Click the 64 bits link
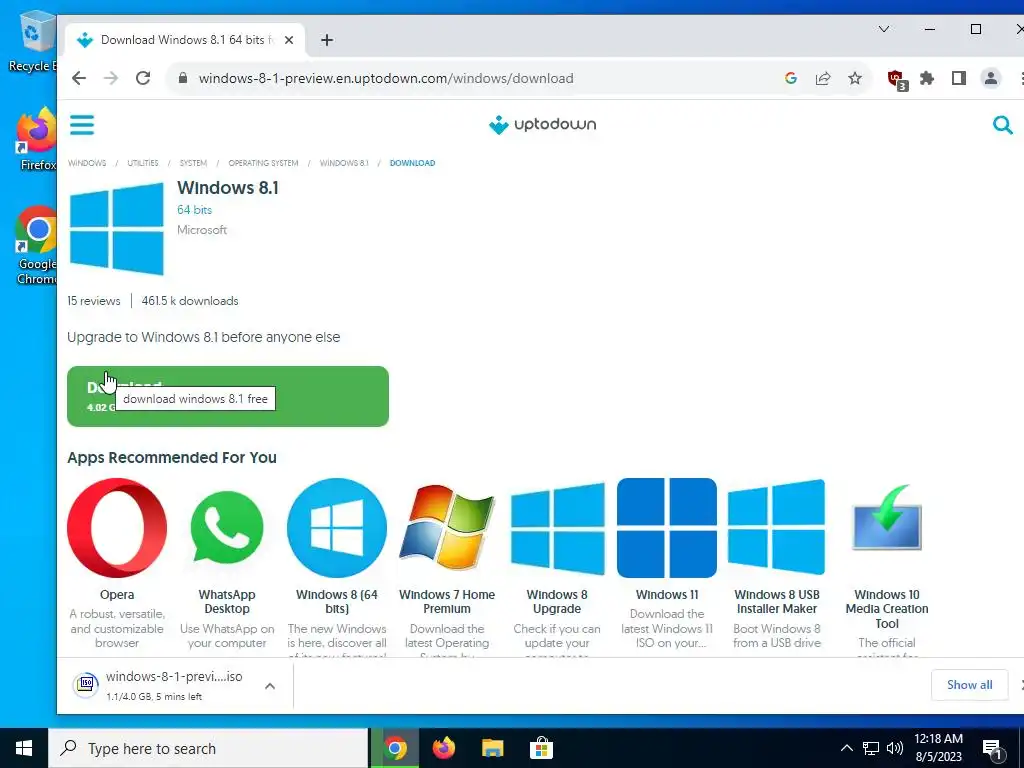This screenshot has width=1024, height=768. pyautogui.click(x=195, y=210)
